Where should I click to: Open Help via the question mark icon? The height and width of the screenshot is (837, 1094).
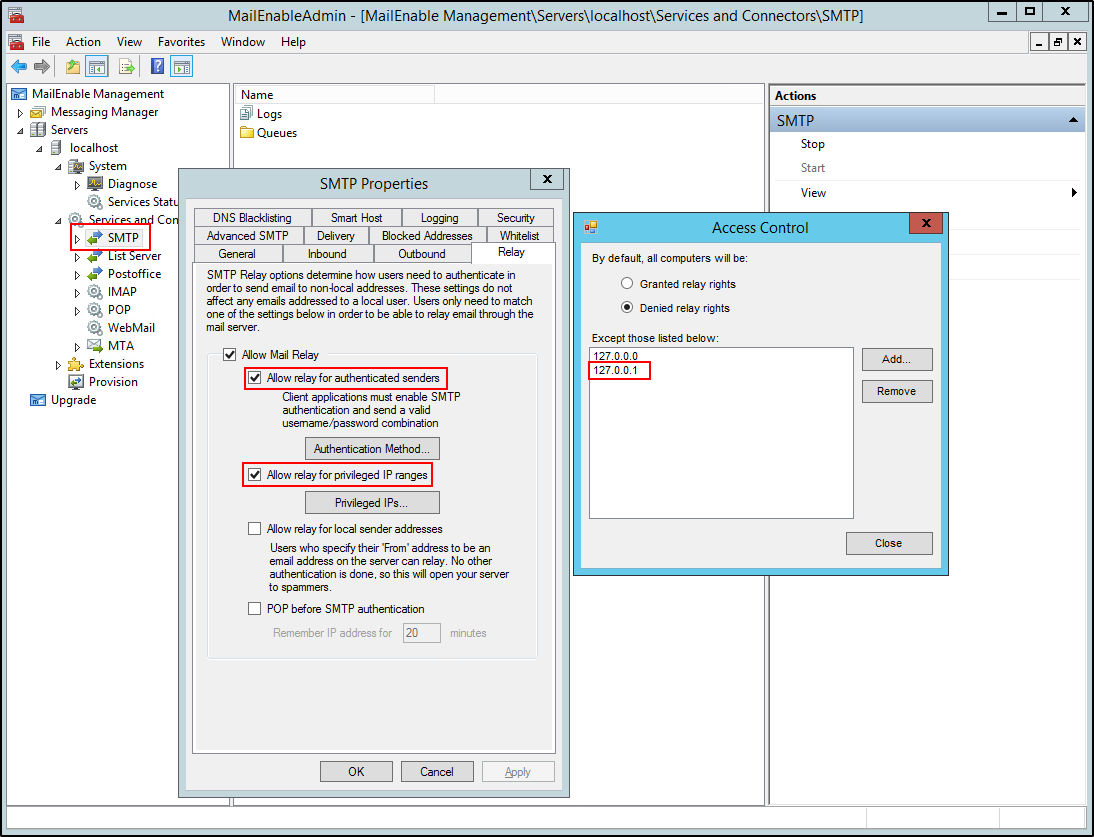click(x=157, y=67)
